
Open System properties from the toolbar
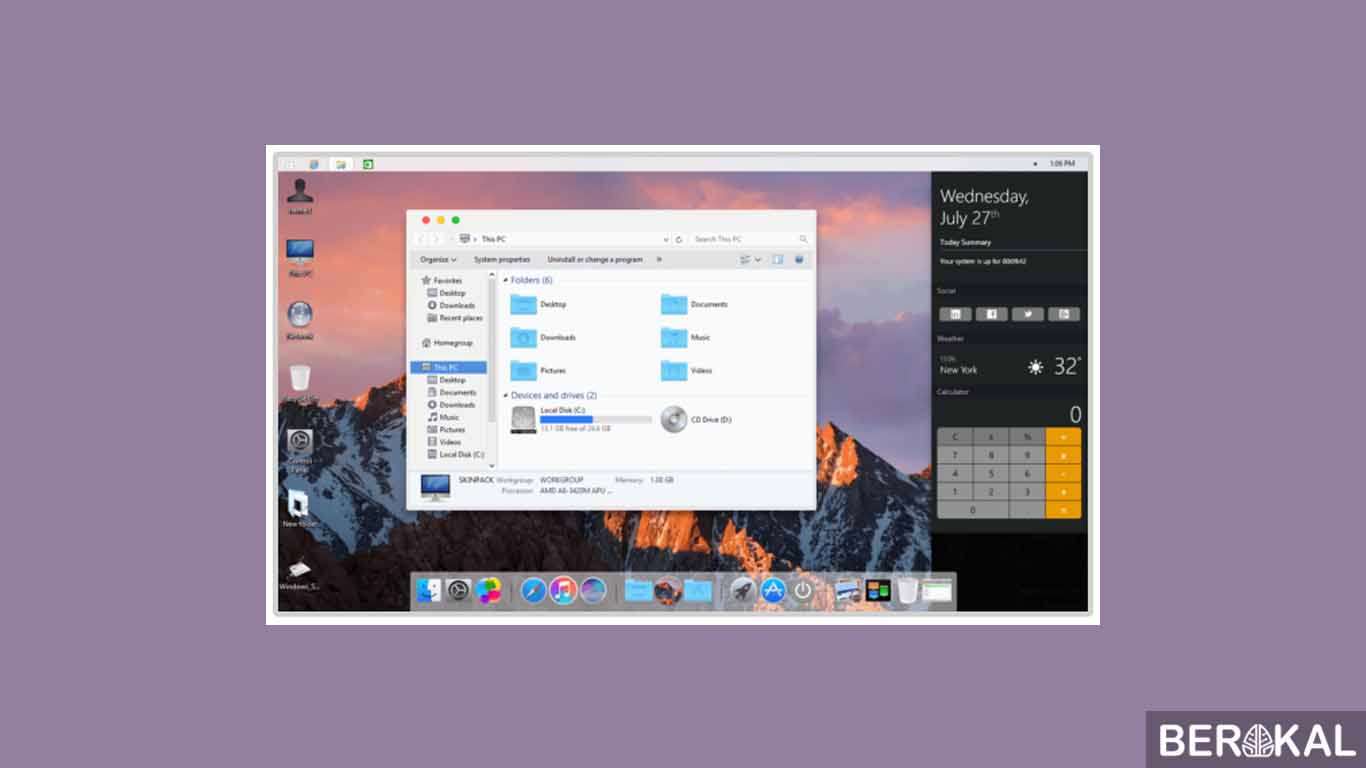pos(503,259)
